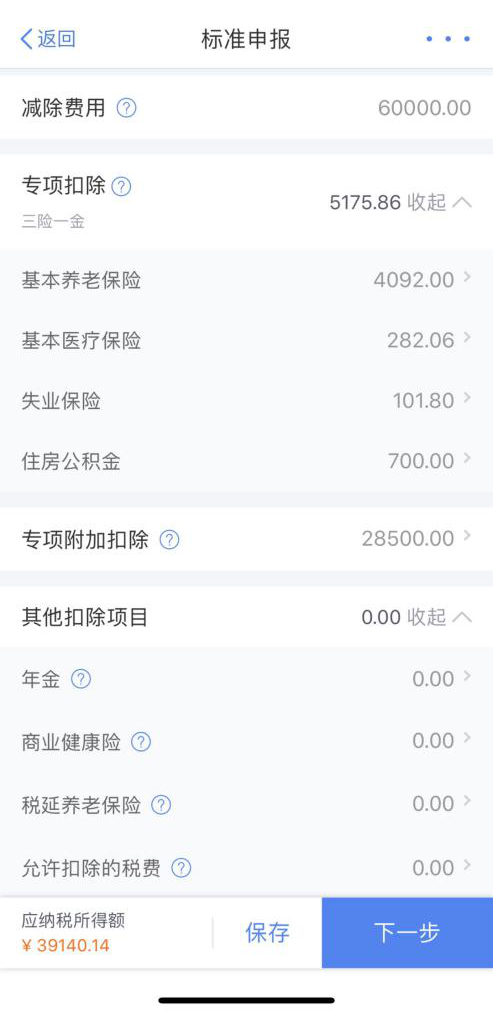Tap the help icon beside 税延养老保险
This screenshot has width=493, height=1012.
(x=161, y=805)
